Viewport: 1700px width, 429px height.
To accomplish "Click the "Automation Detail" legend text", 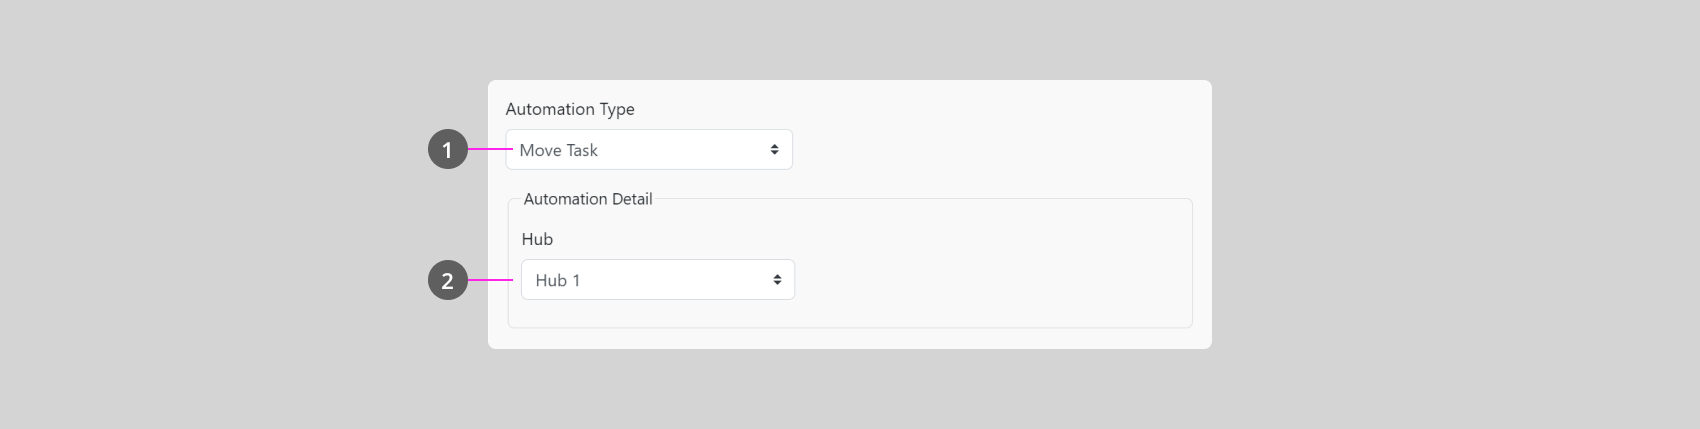I will [588, 199].
